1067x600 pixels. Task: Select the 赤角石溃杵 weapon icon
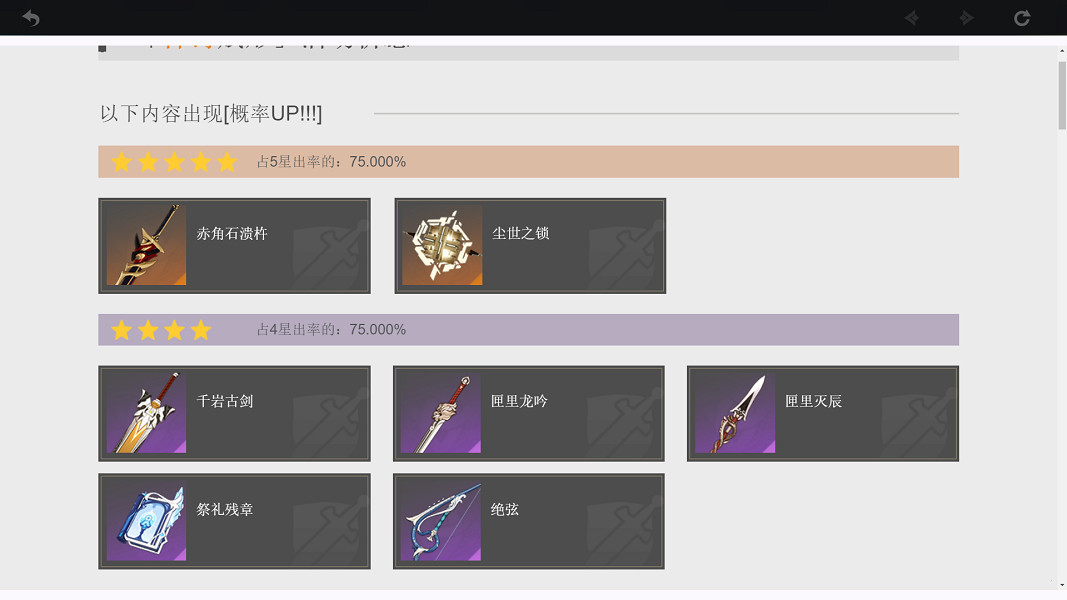tap(146, 244)
